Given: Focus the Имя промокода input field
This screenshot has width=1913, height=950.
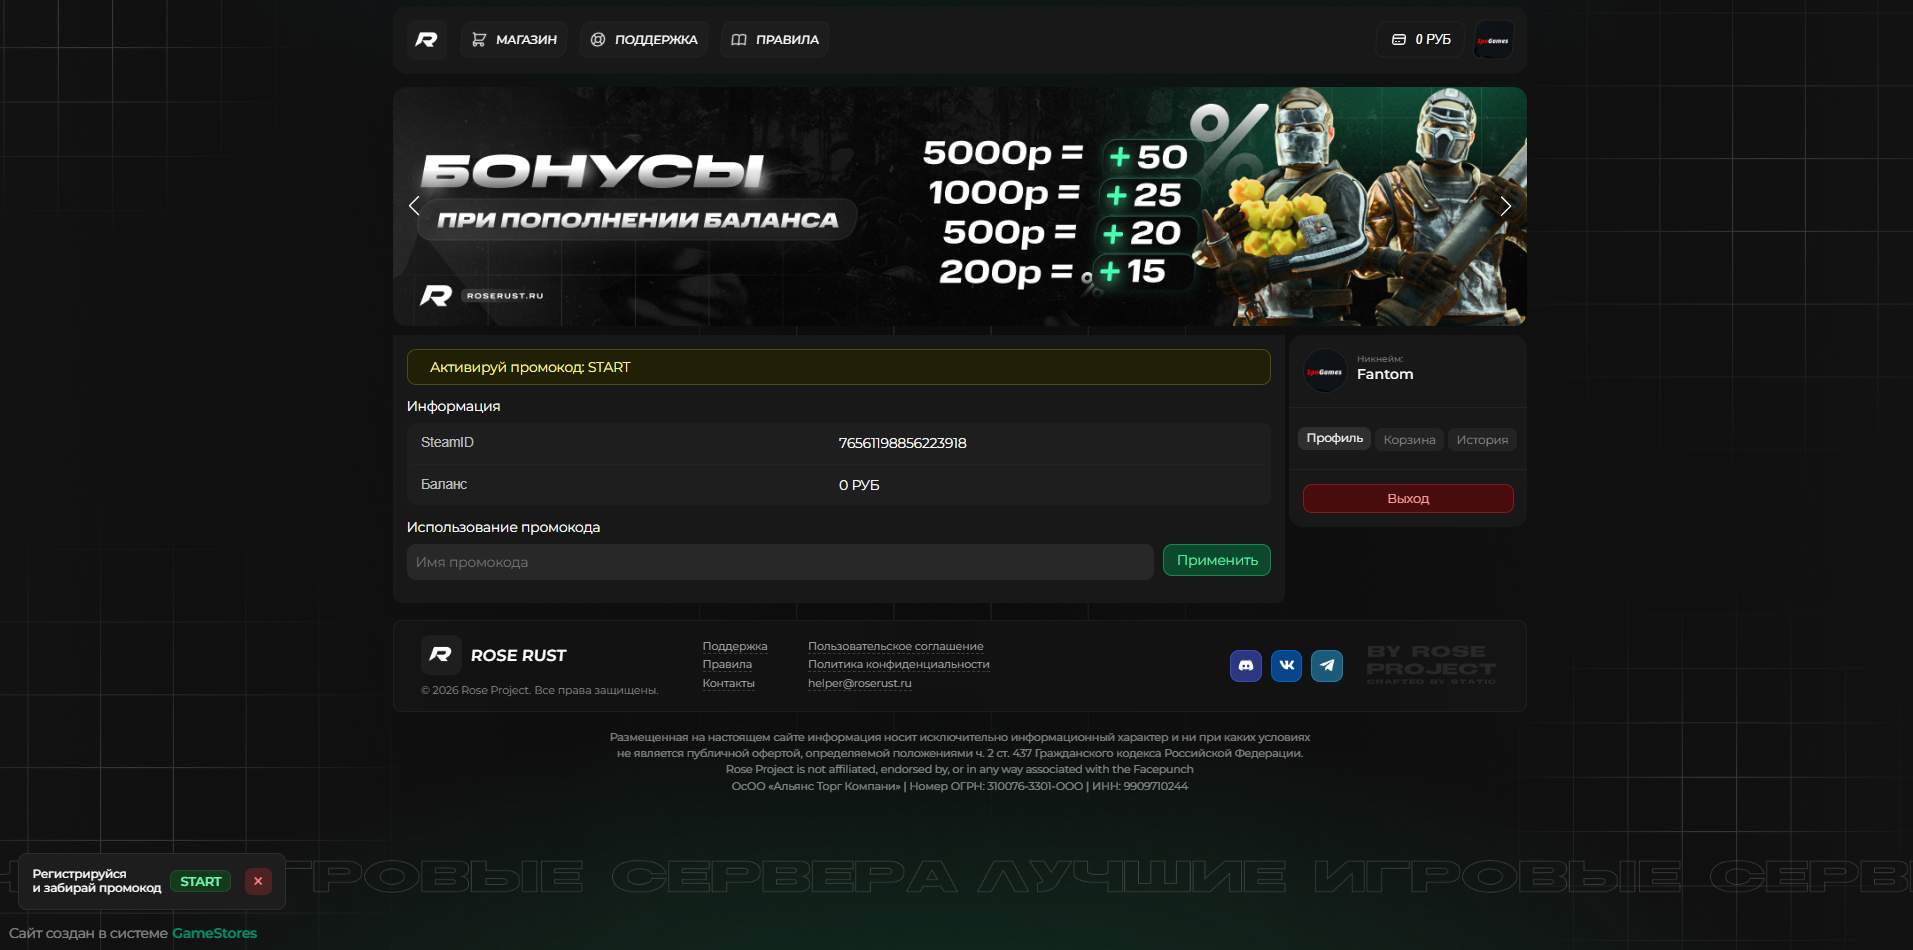Looking at the screenshot, I should click(780, 562).
